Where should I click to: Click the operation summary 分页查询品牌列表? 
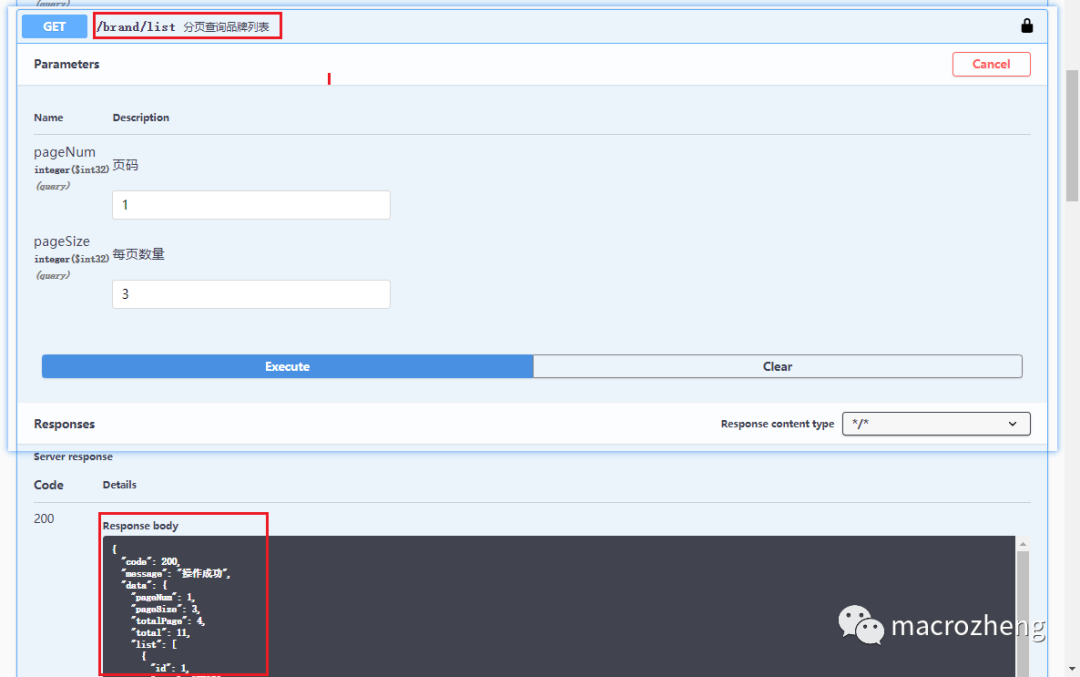point(226,27)
